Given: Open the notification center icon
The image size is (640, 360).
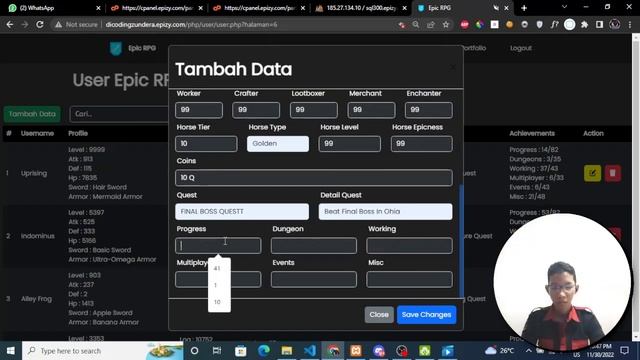Looking at the screenshot, I should pos(624,351).
